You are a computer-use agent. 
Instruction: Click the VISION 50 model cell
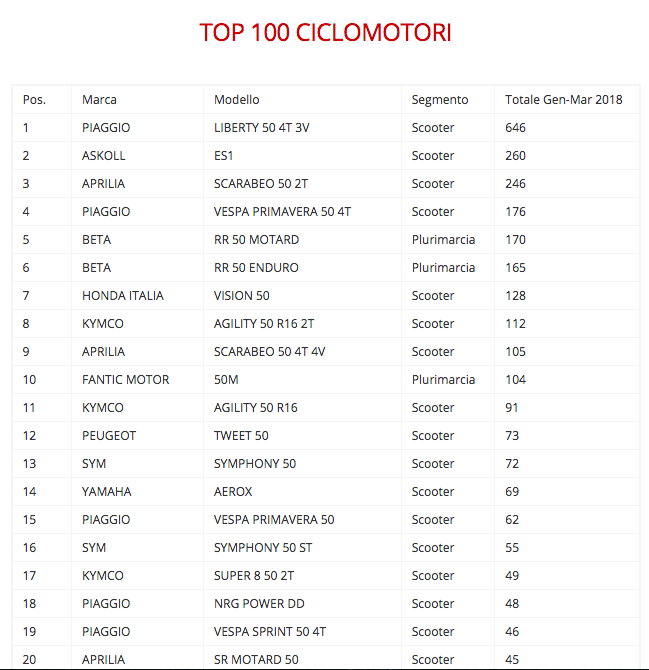(x=242, y=296)
